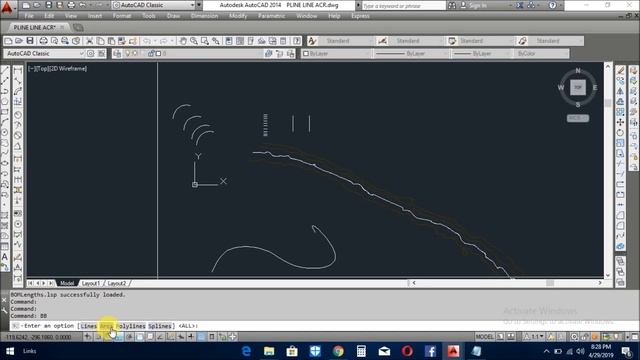This screenshot has height=360, width=640.
Task: Click the Table Style icon
Action: pos(452,41)
